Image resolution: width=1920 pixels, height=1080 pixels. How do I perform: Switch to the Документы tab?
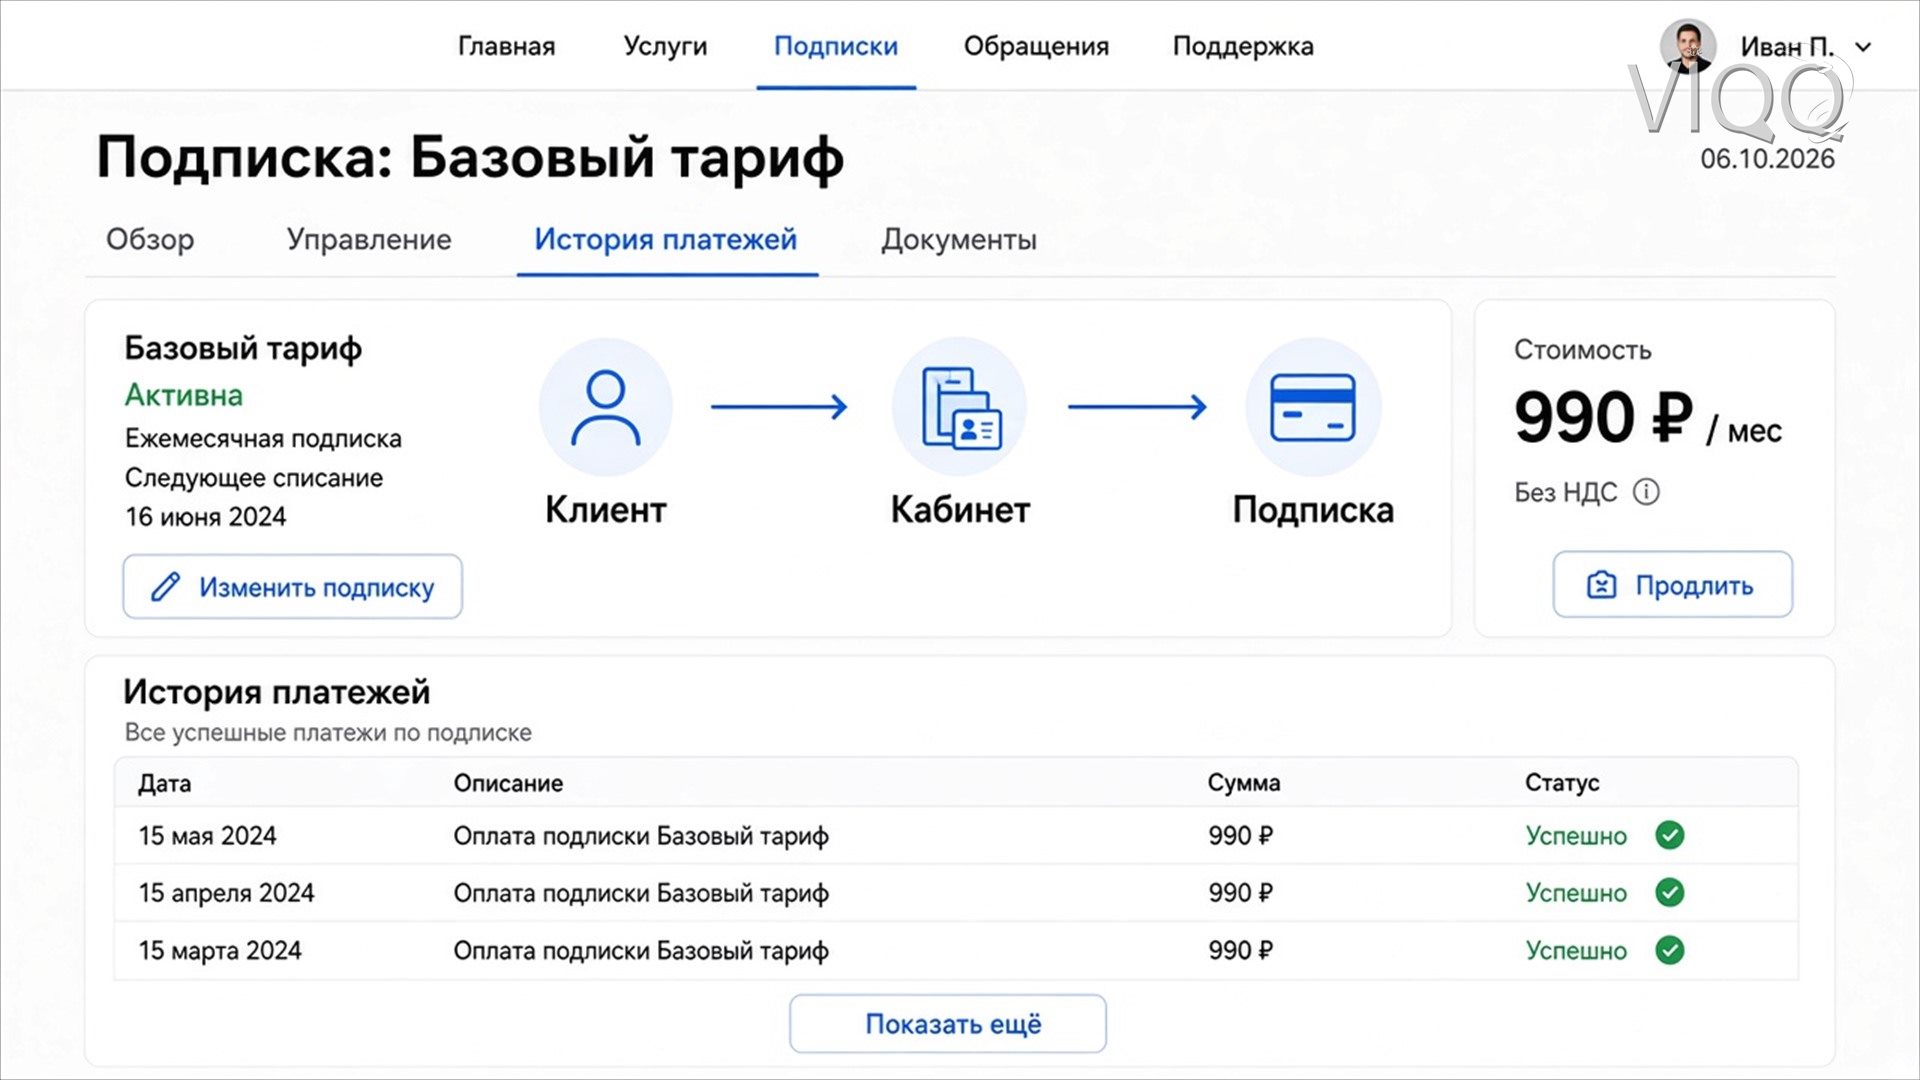tap(958, 240)
